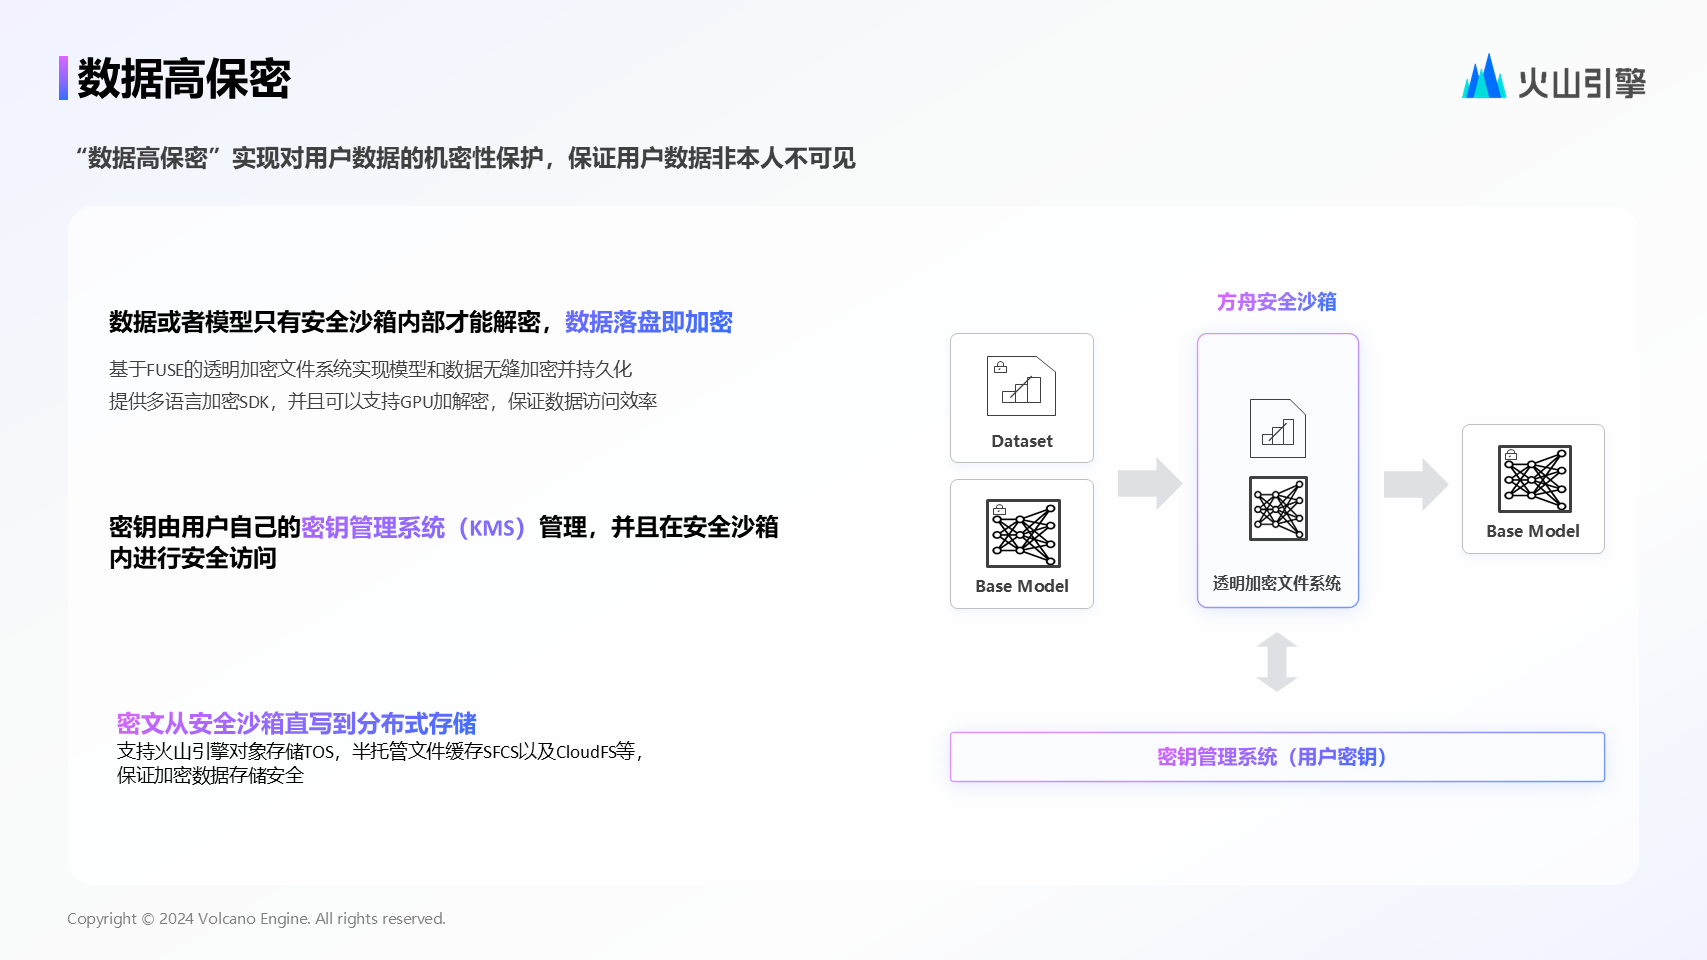The image size is (1707, 960).
Task: Click the 数据高保密 slide title
Action: [x=184, y=79]
